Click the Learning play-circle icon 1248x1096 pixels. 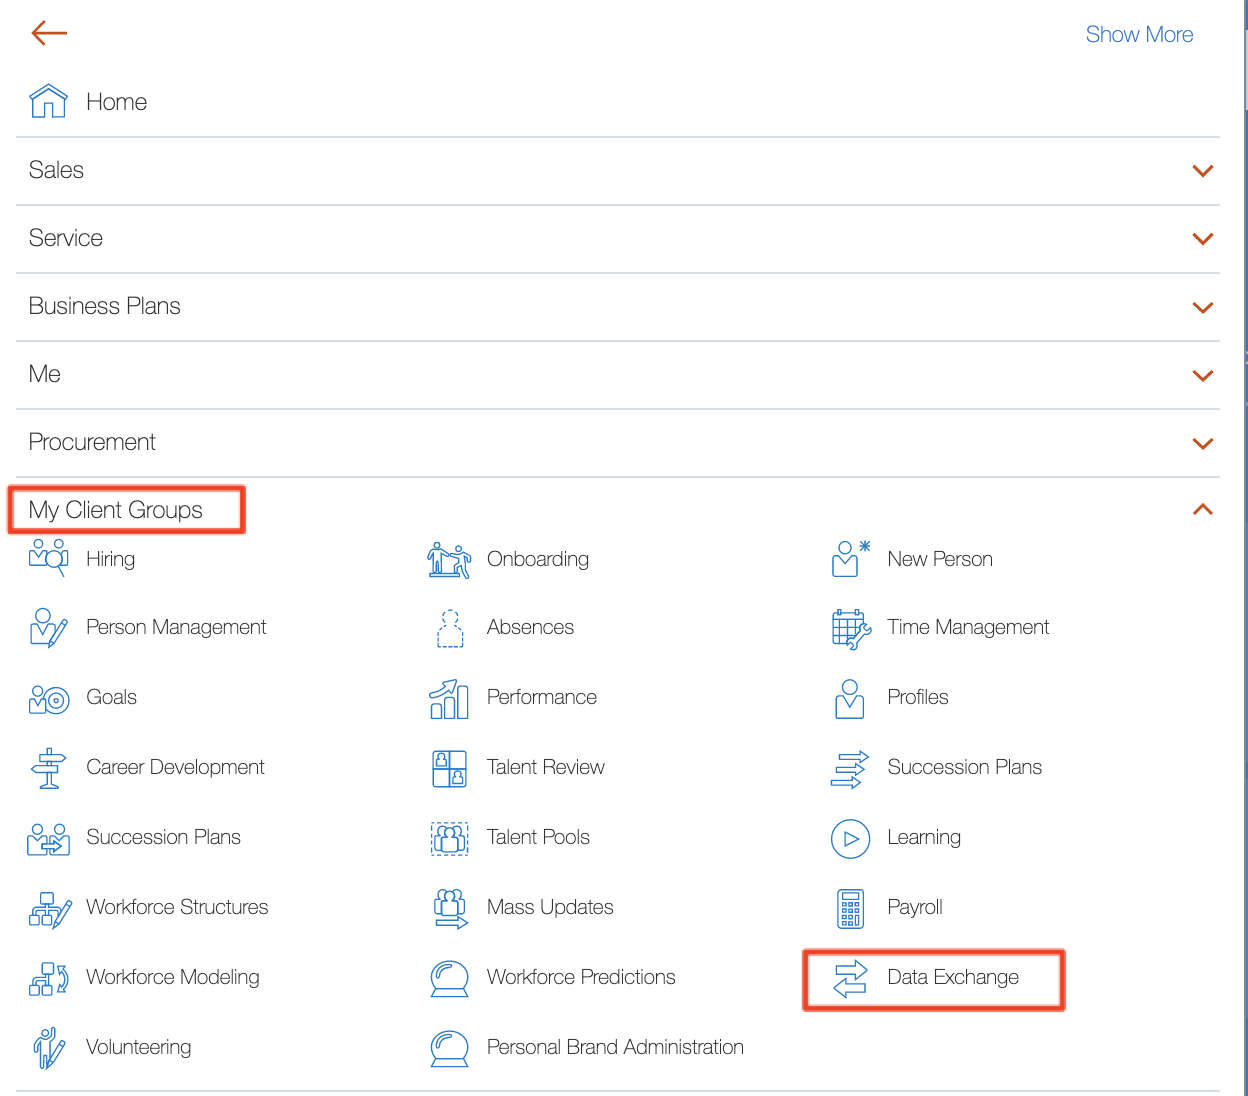click(x=850, y=838)
